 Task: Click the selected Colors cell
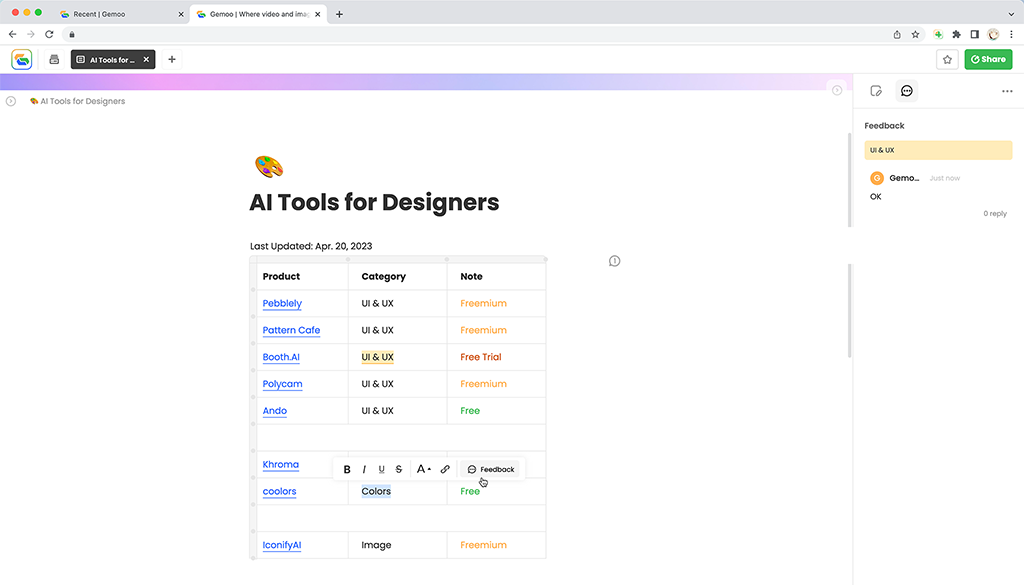point(376,492)
